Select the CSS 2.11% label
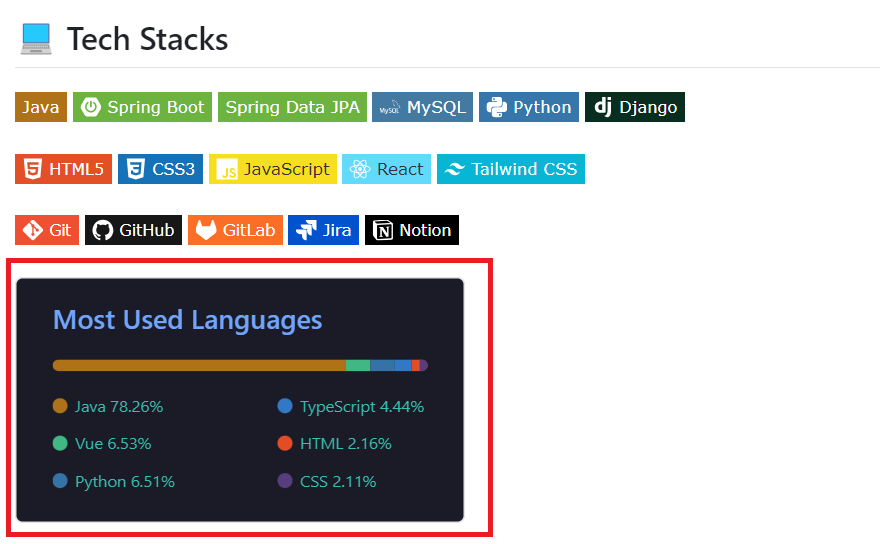Viewport: 880px width, 544px height. pyautogui.click(x=338, y=482)
